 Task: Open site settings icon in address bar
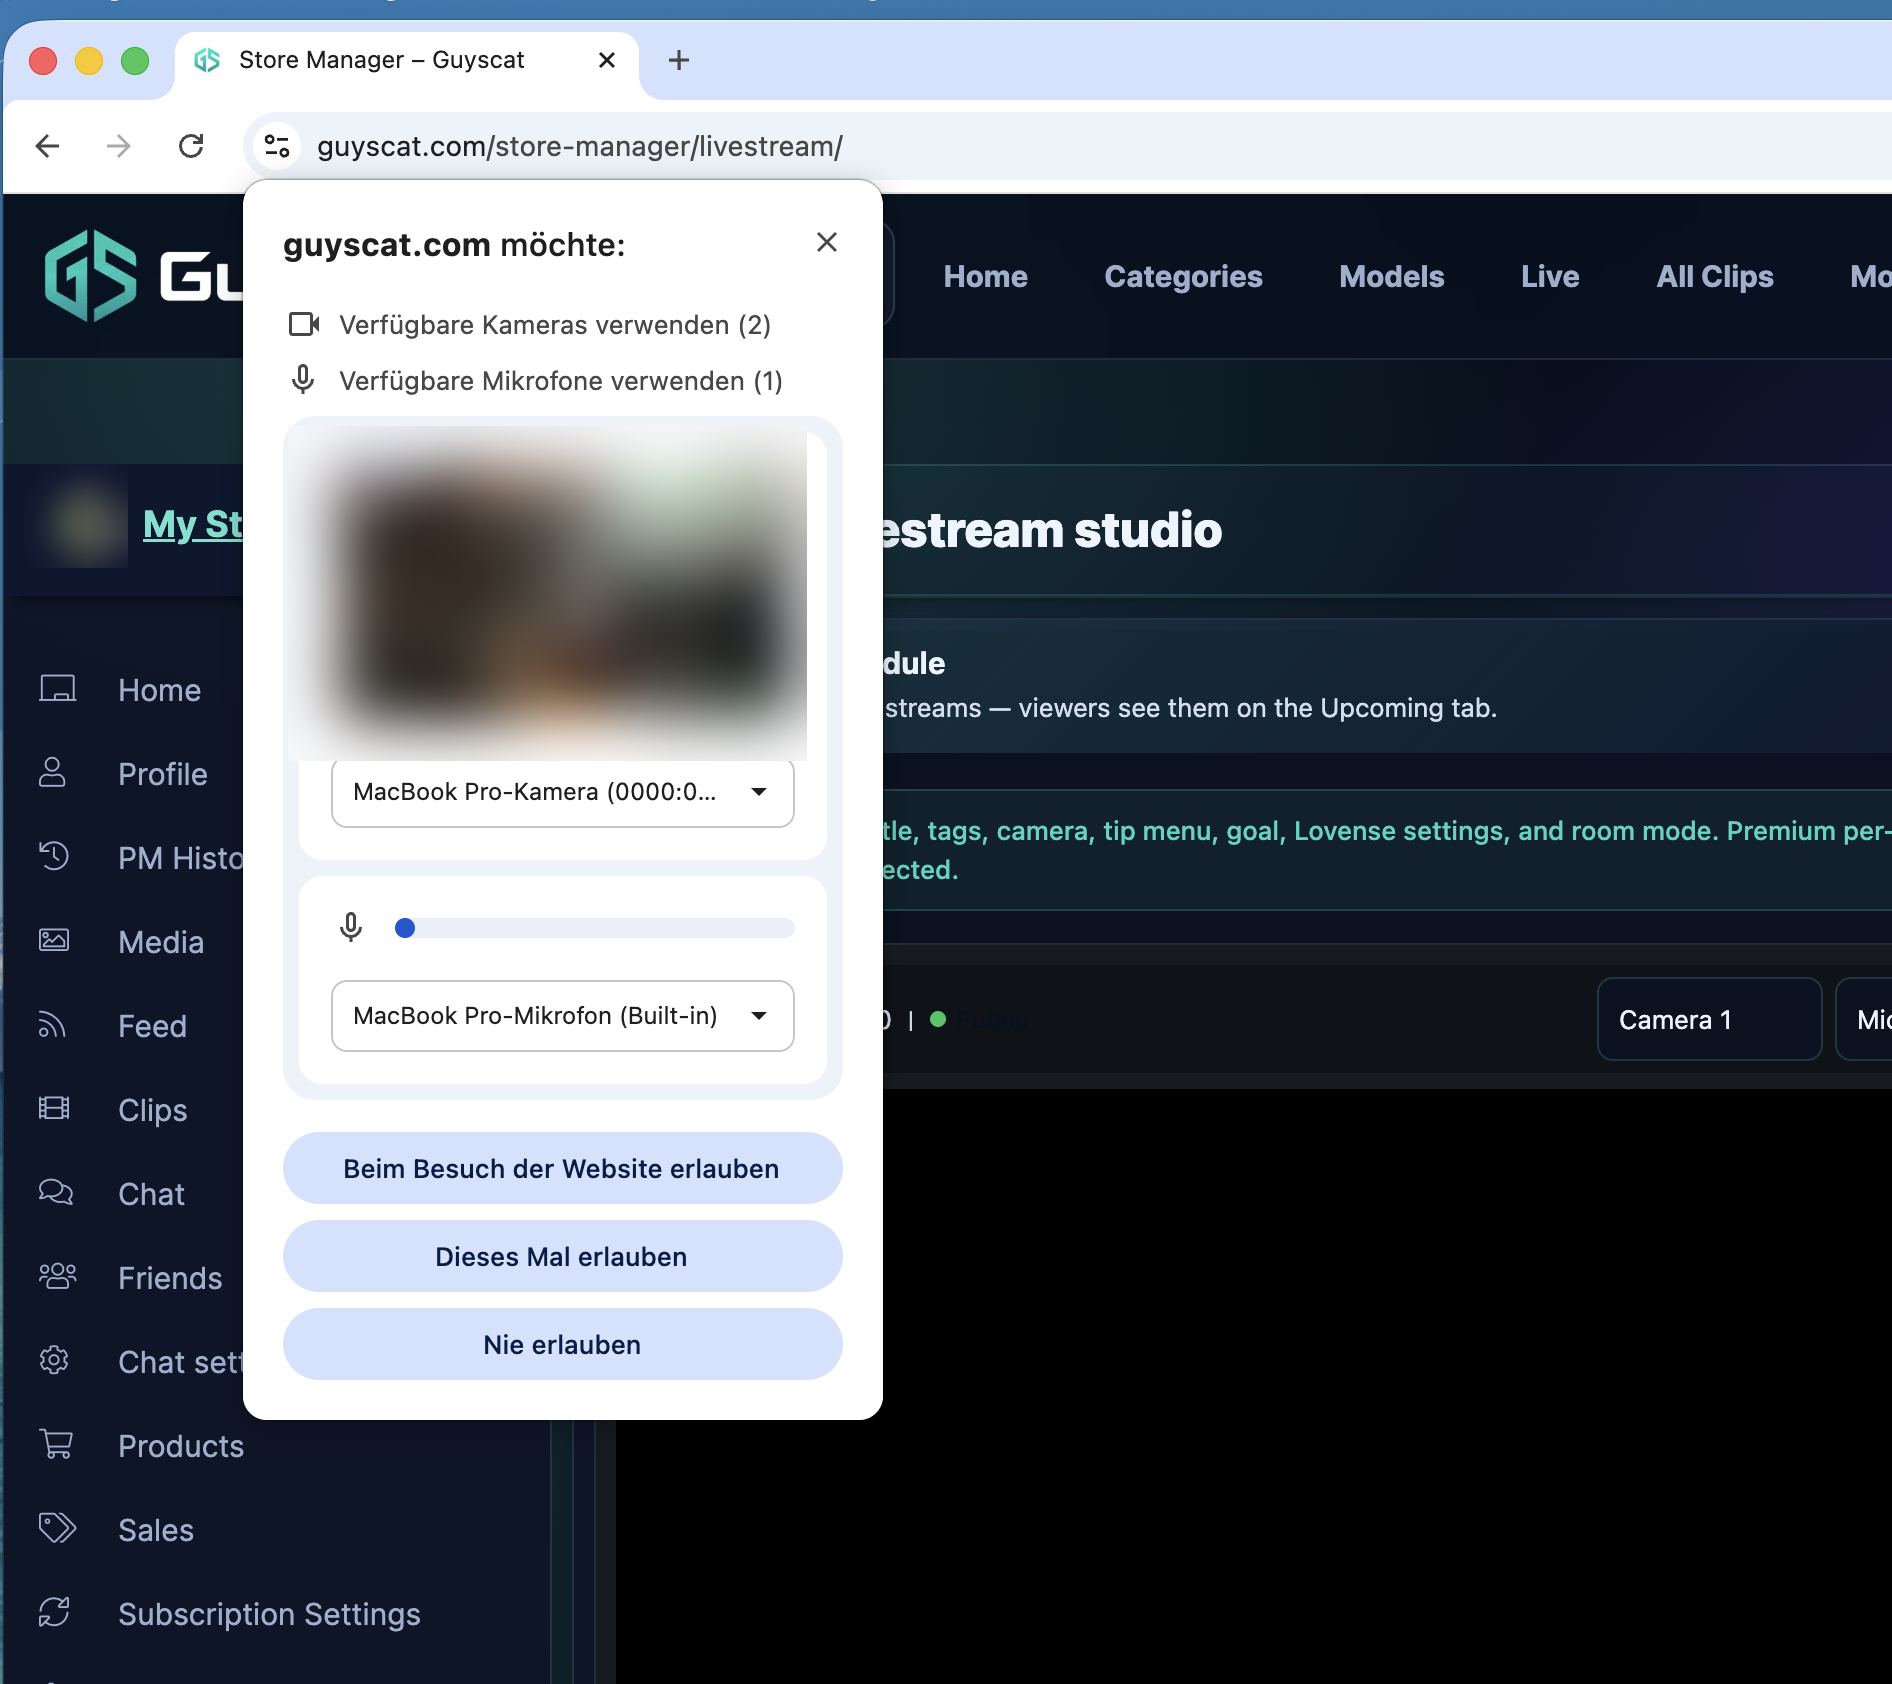(x=277, y=146)
